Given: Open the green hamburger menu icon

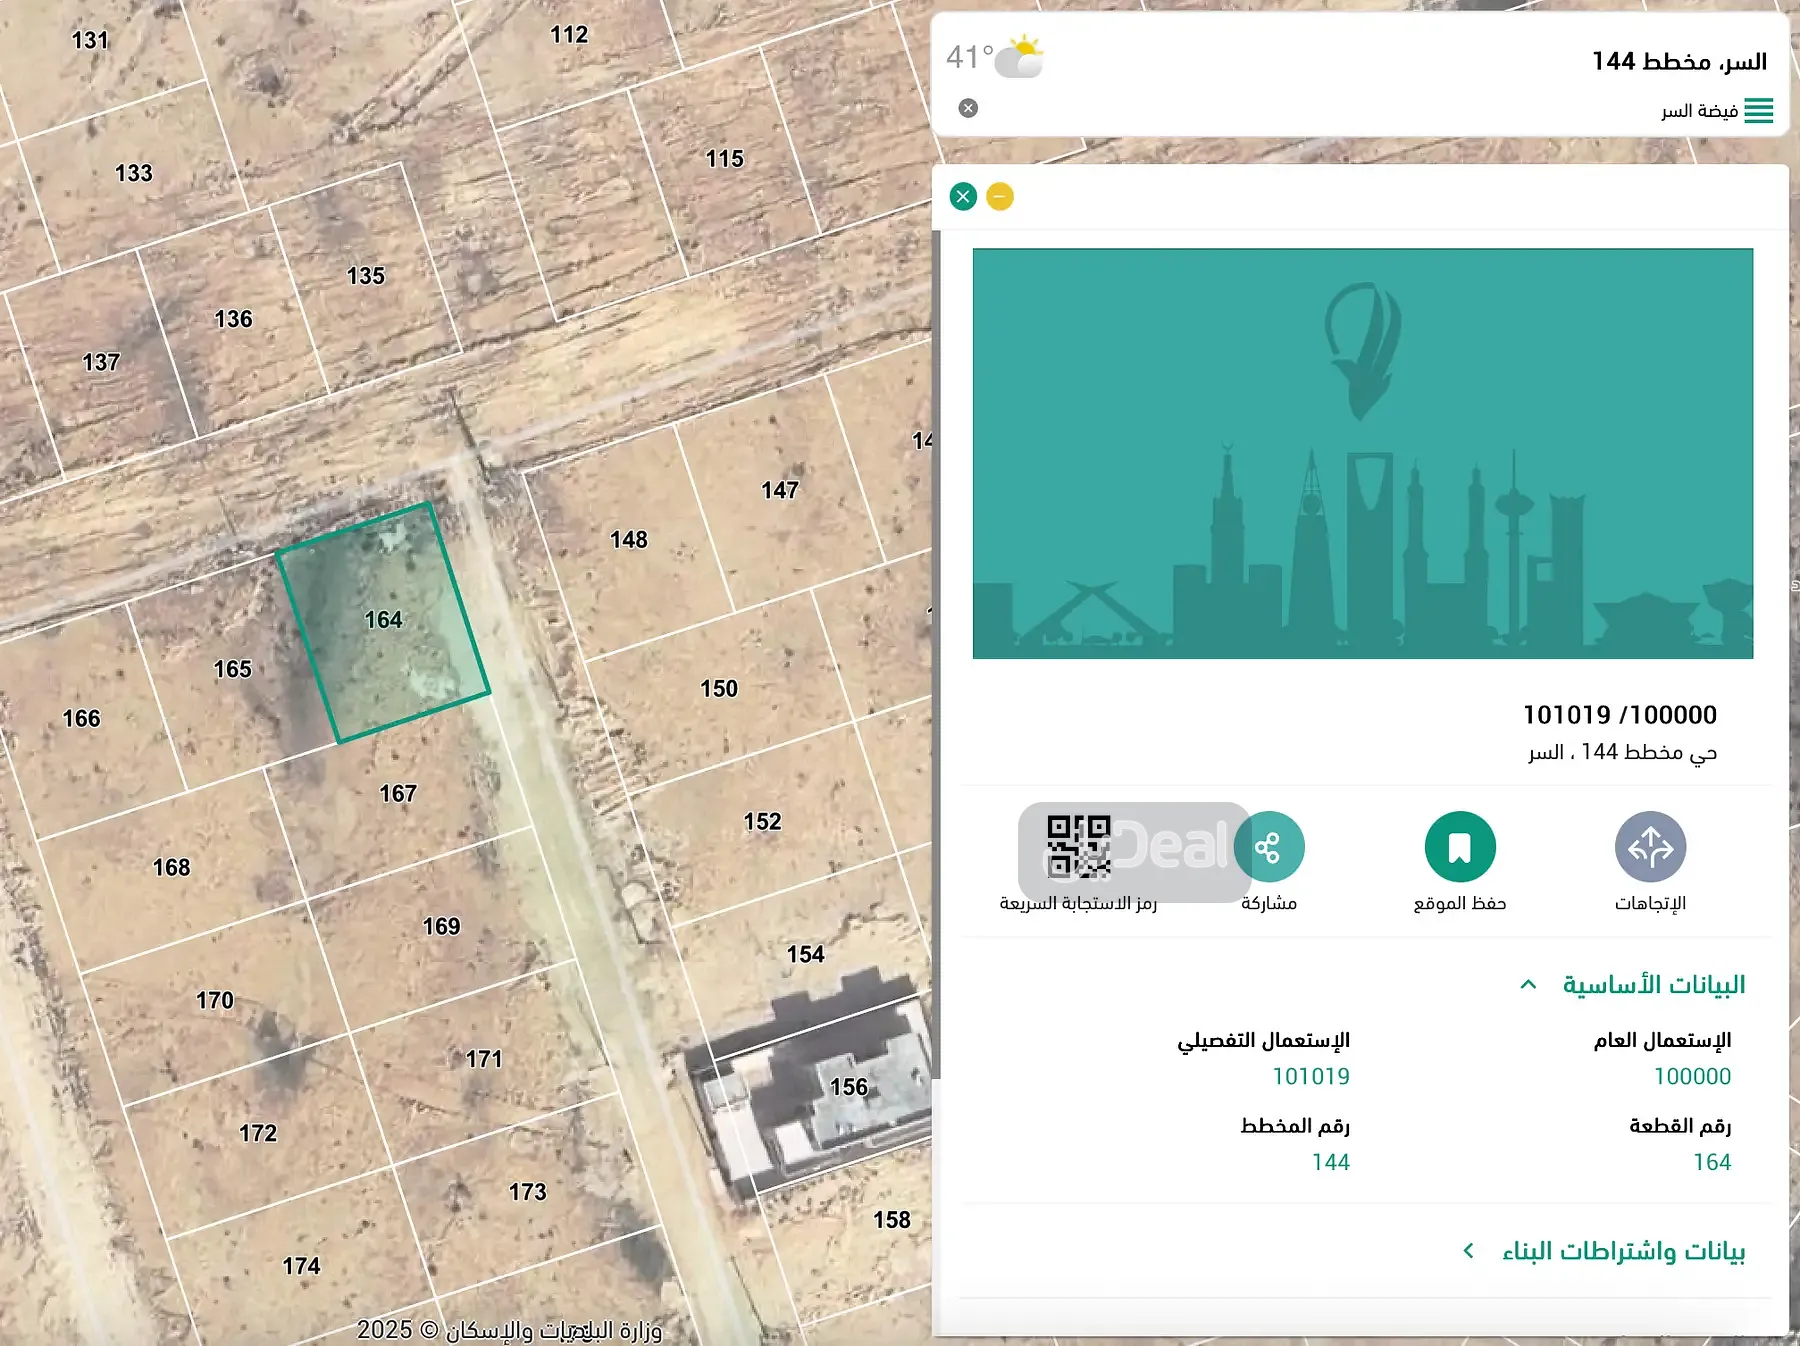Looking at the screenshot, I should [x=1758, y=110].
